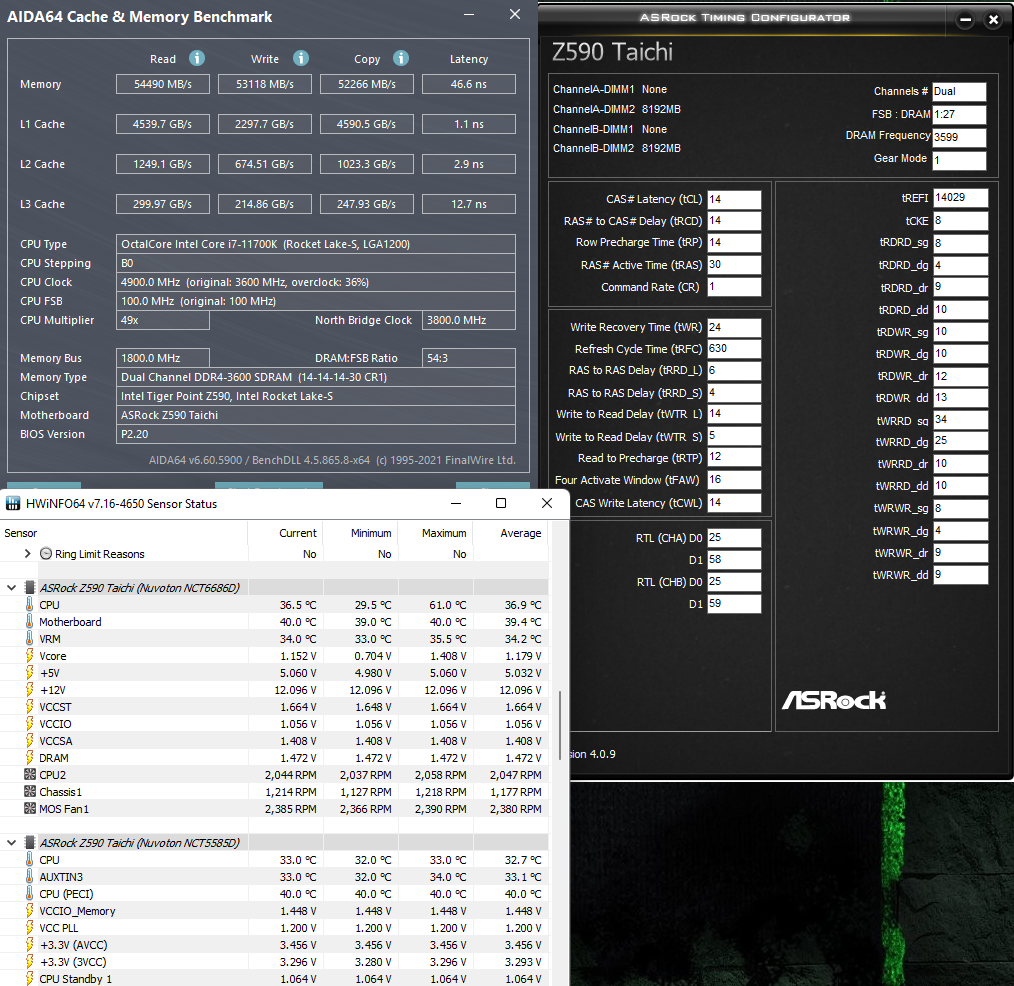1014x986 pixels.
Task: Click thermometer icon beside Motherboard sensor
Action: [x=30, y=621]
